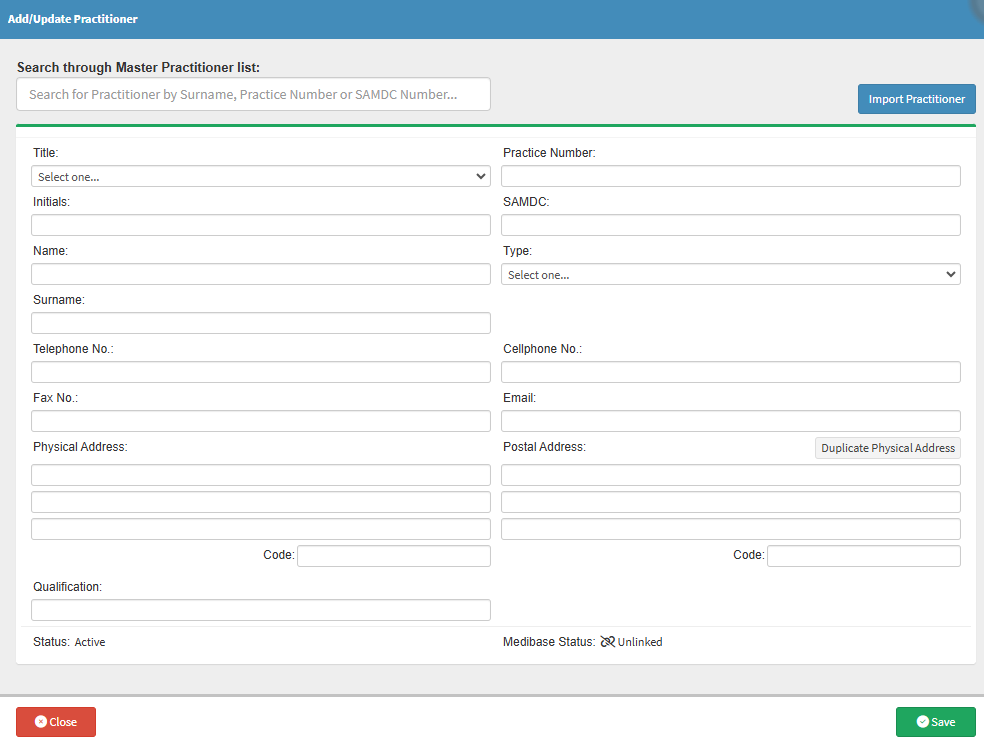Select the Initials input field
The height and width of the screenshot is (740, 984).
[260, 225]
